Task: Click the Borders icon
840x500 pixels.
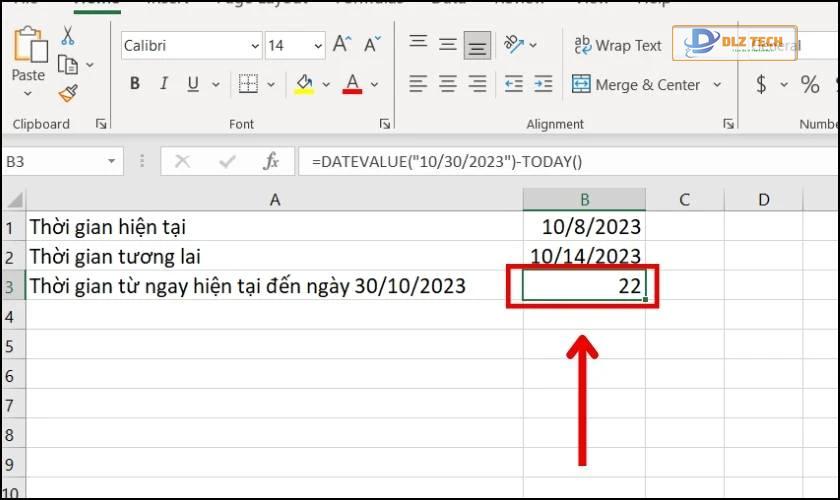Action: 248,84
